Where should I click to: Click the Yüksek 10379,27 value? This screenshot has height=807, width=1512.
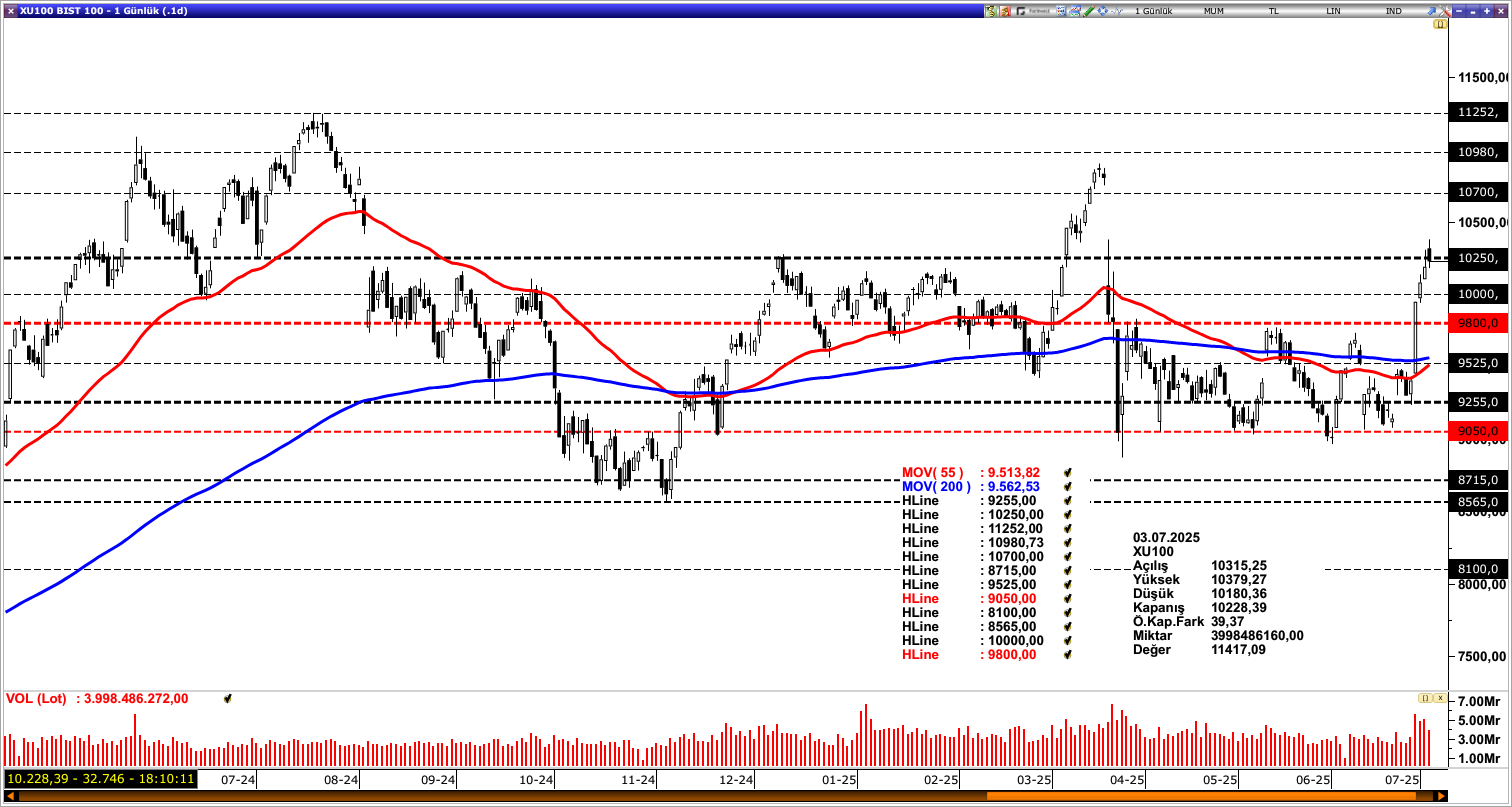coord(1238,579)
